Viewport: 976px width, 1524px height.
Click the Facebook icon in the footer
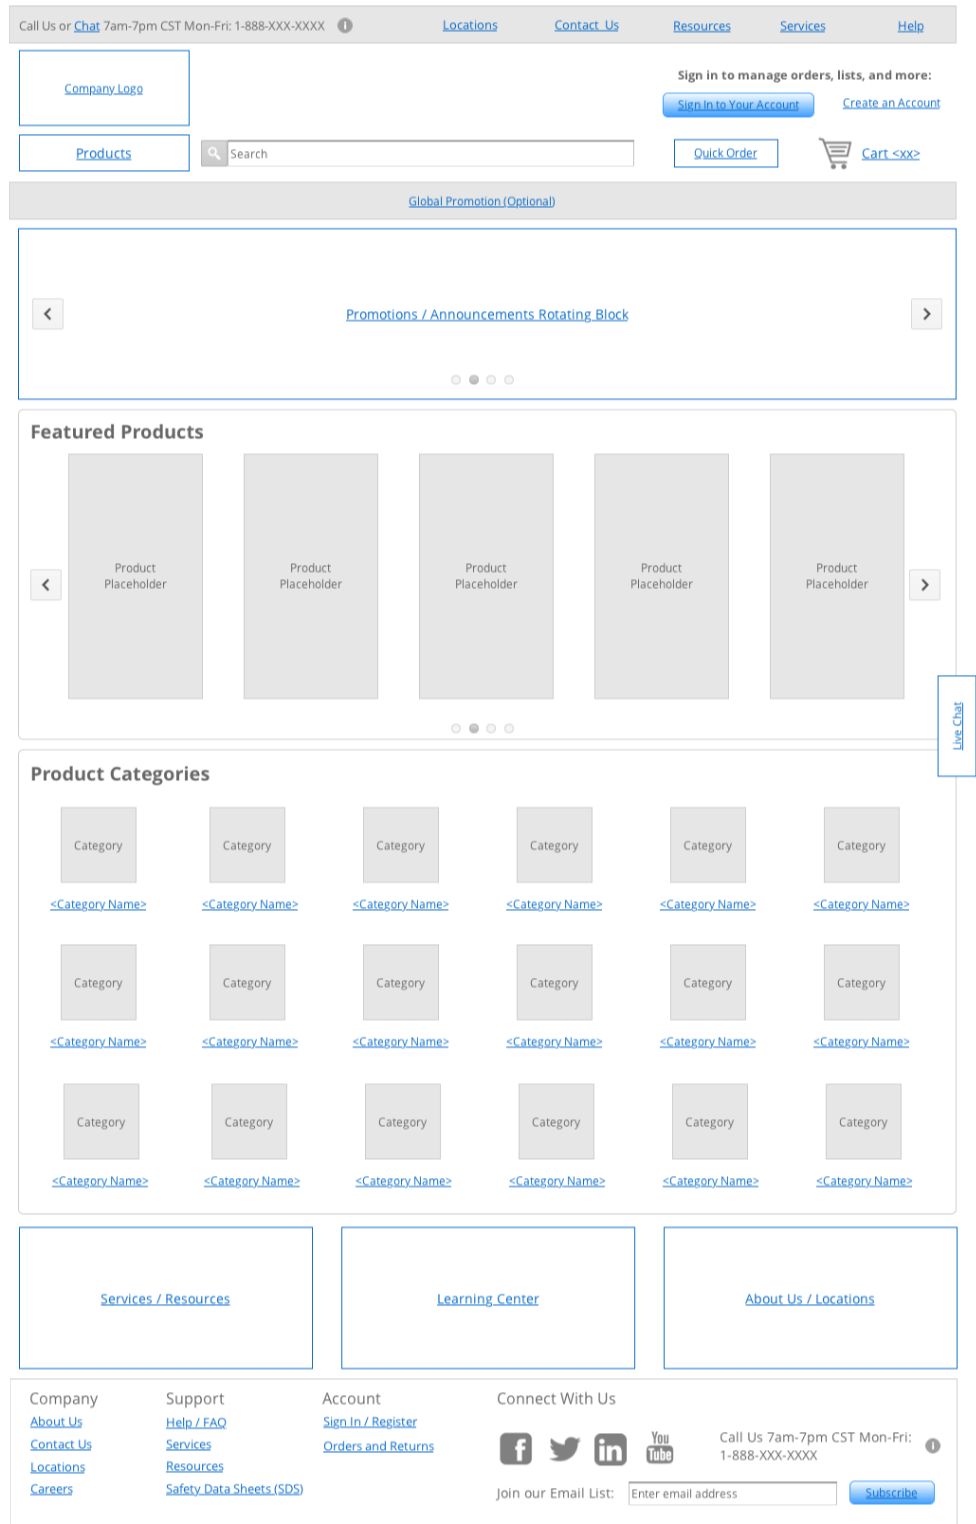pyautogui.click(x=516, y=1448)
